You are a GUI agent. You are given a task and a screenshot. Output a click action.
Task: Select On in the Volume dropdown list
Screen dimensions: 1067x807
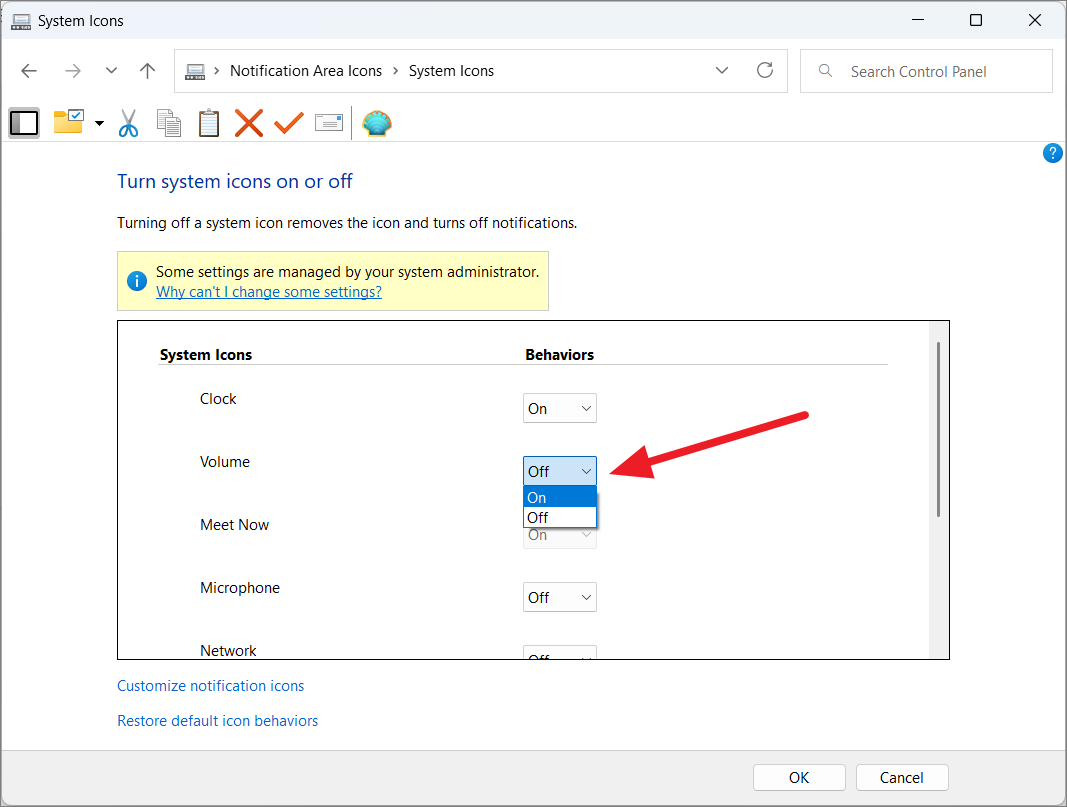pos(559,498)
